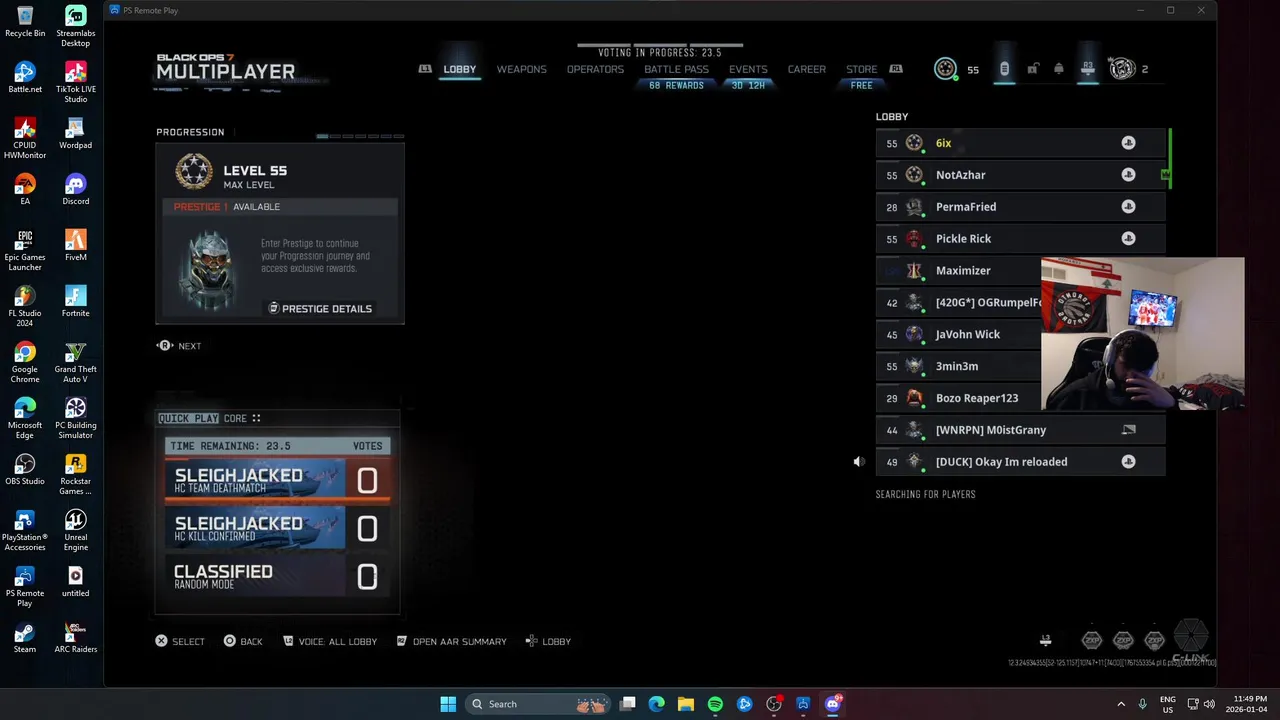Click the Quick Play Core playlist label

209,418
